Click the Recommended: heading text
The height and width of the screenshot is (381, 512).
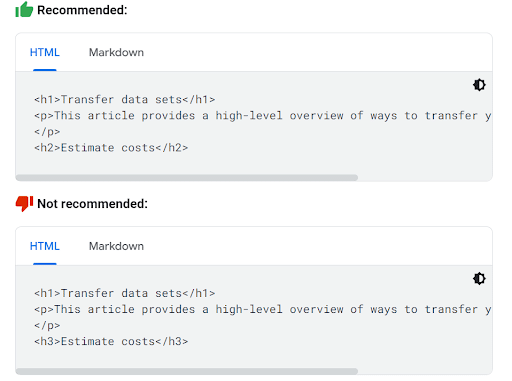[x=82, y=10]
